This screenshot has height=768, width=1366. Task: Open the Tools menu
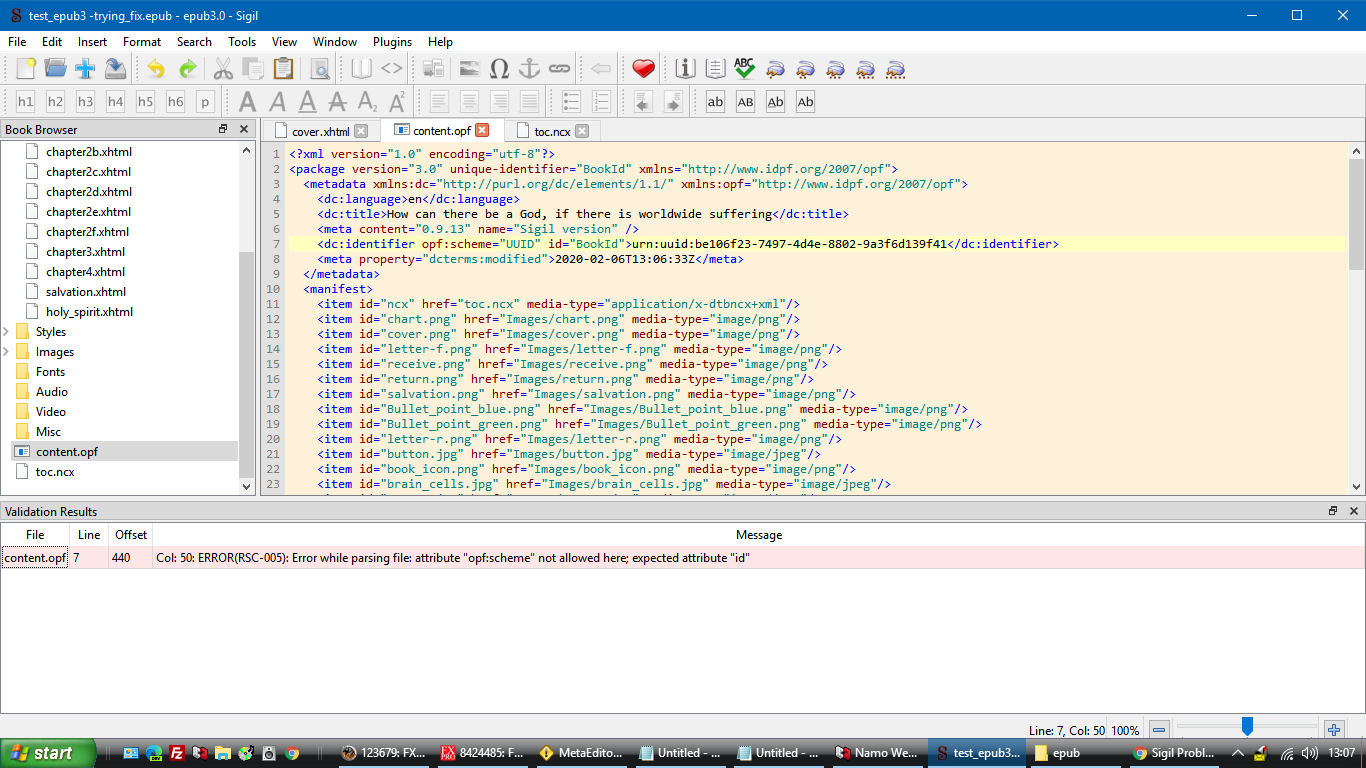[x=242, y=42]
